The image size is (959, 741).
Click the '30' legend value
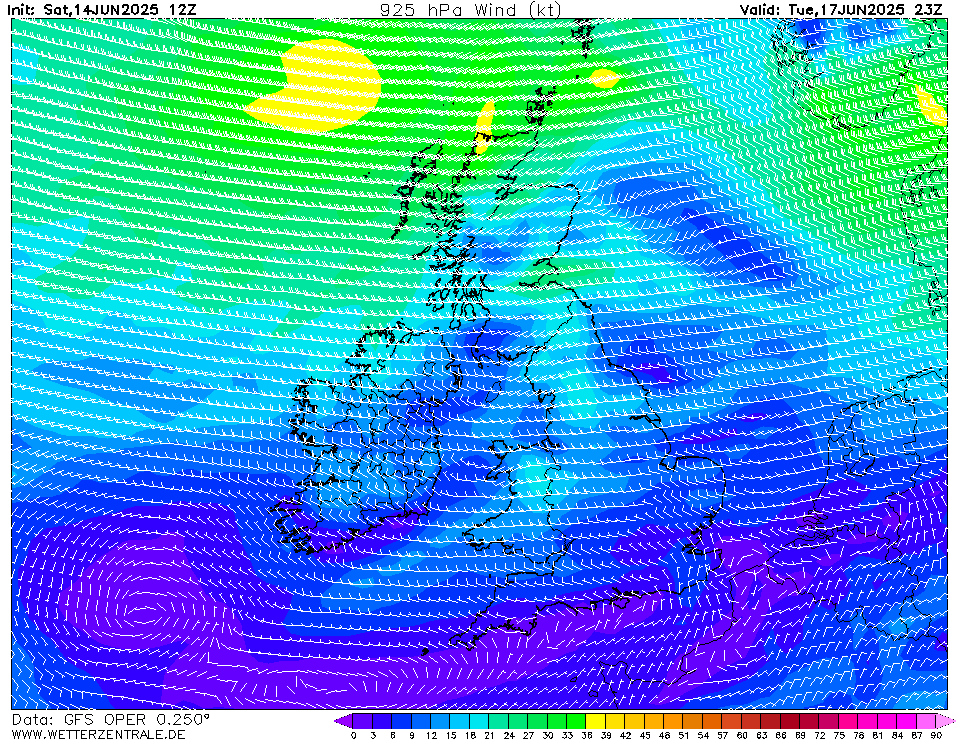pyautogui.click(x=548, y=735)
